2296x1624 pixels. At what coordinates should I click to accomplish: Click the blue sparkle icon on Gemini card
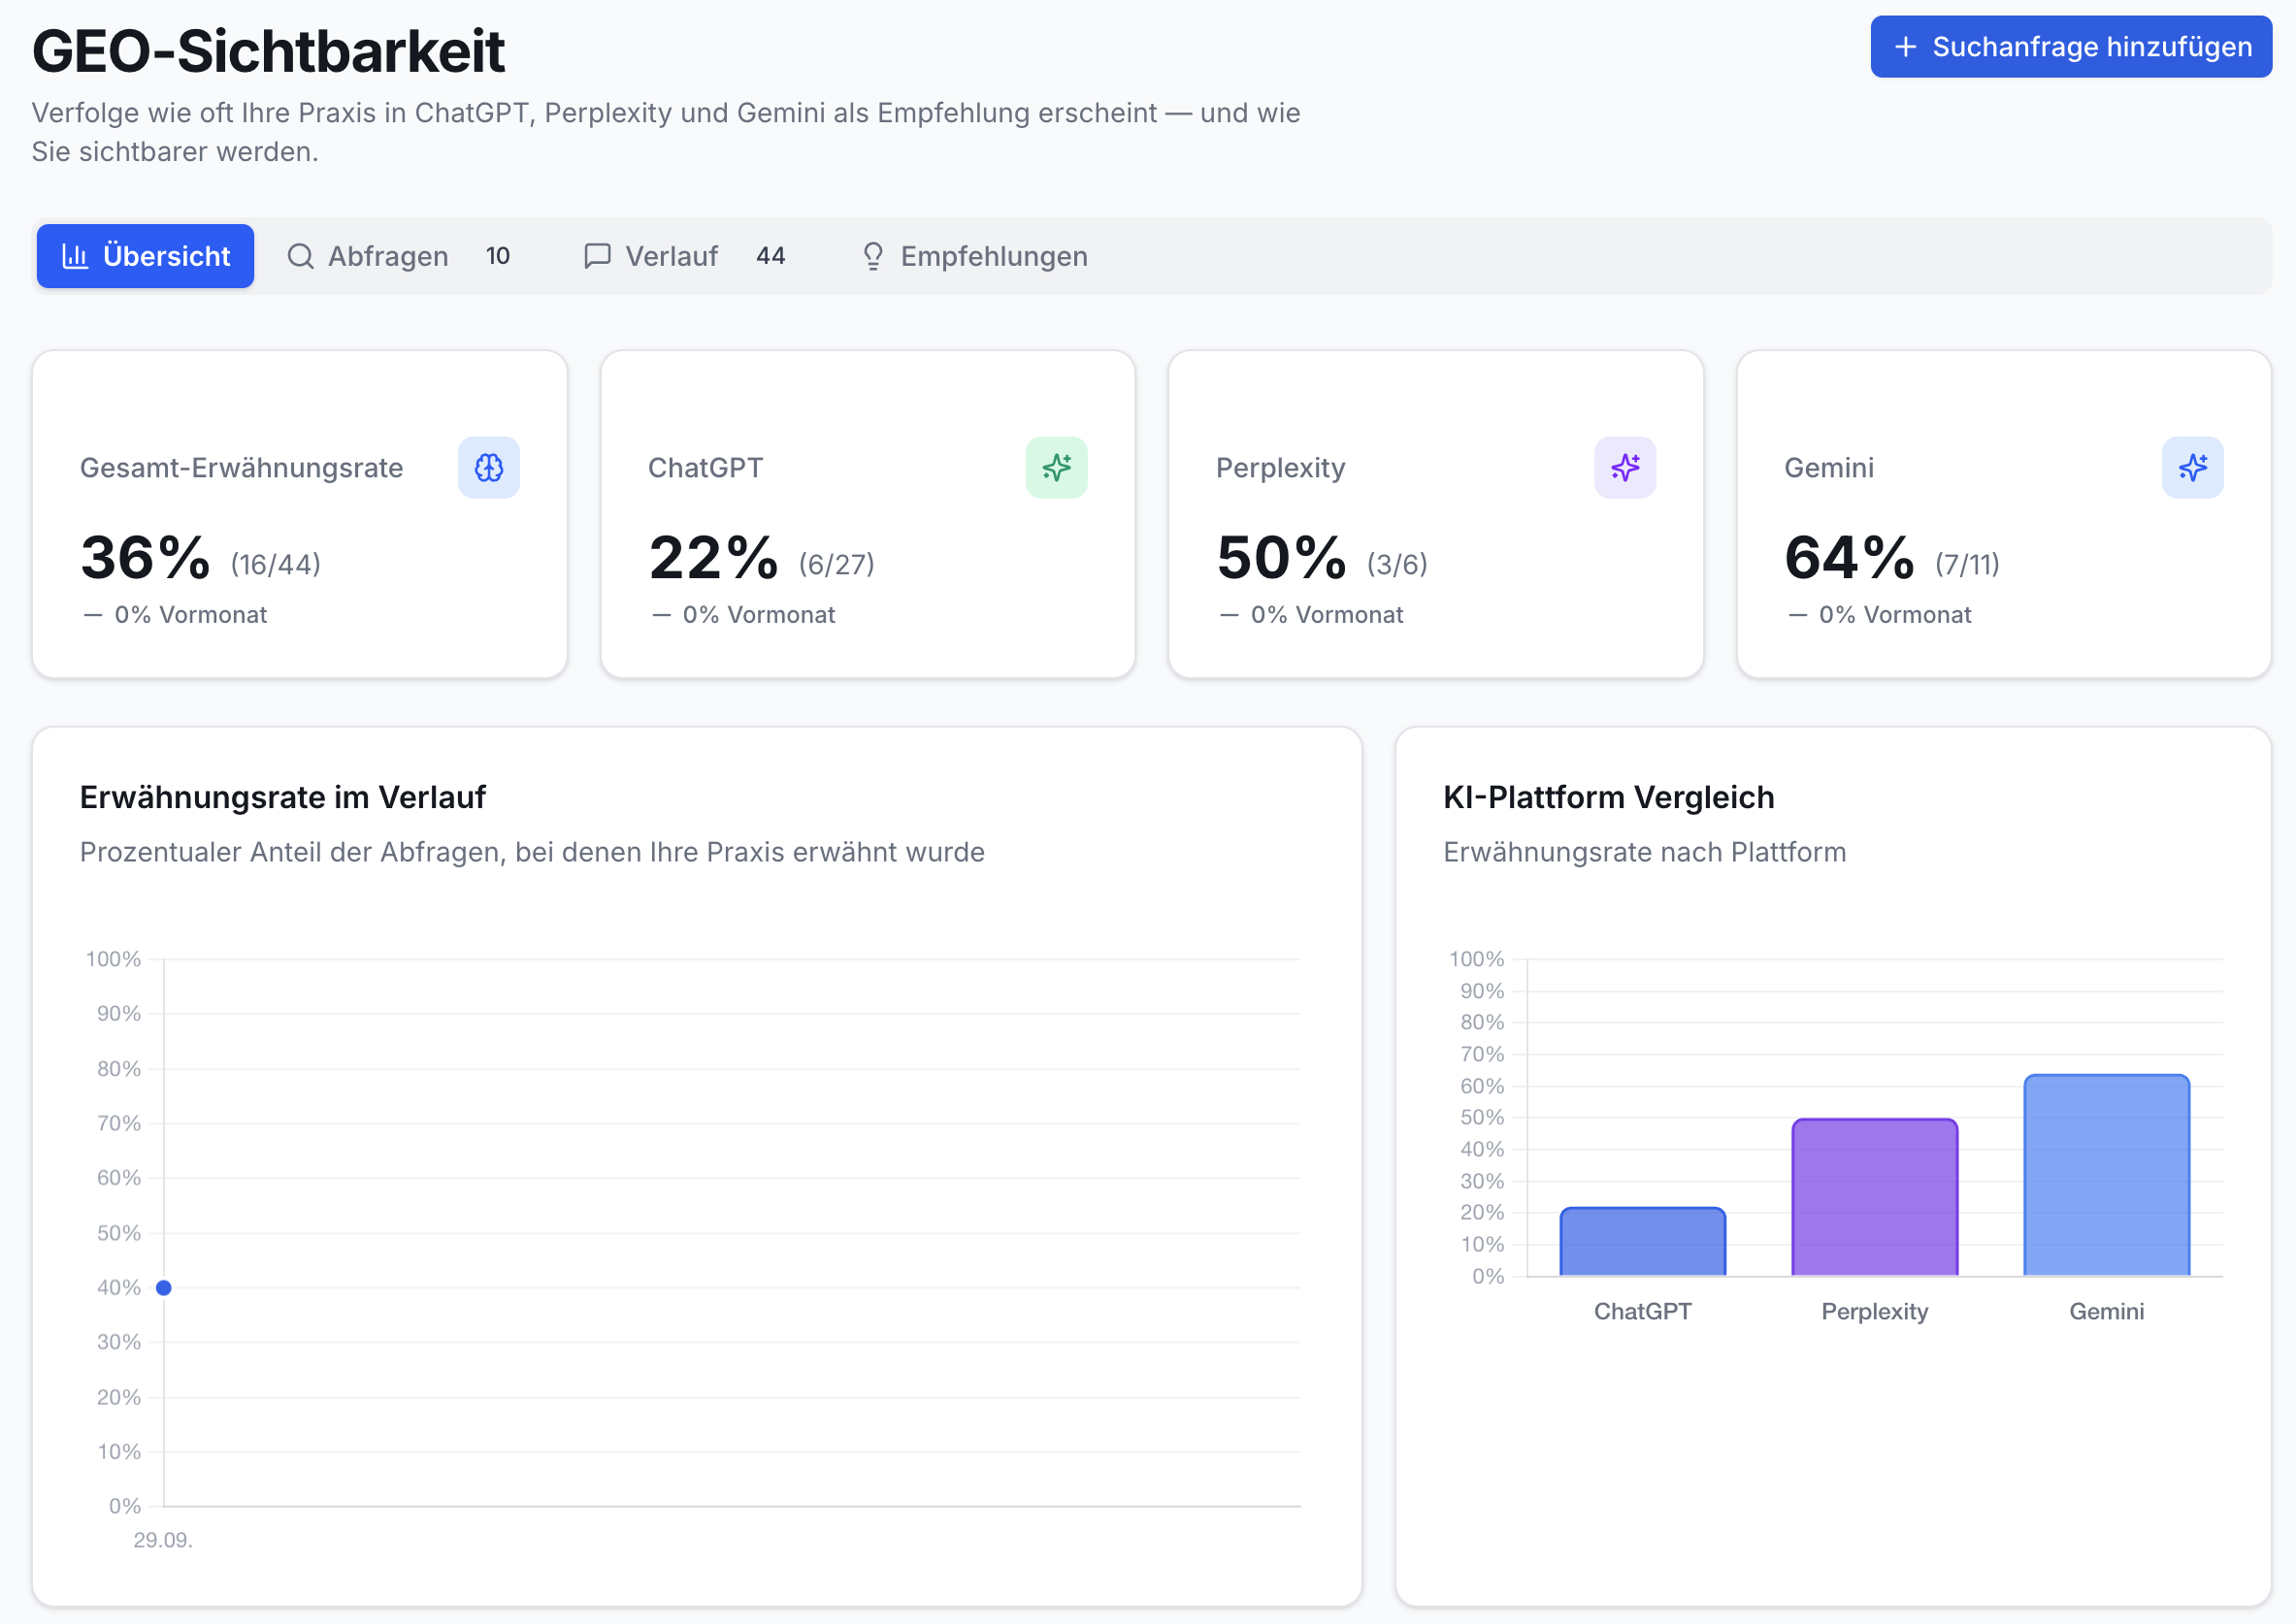point(2192,467)
